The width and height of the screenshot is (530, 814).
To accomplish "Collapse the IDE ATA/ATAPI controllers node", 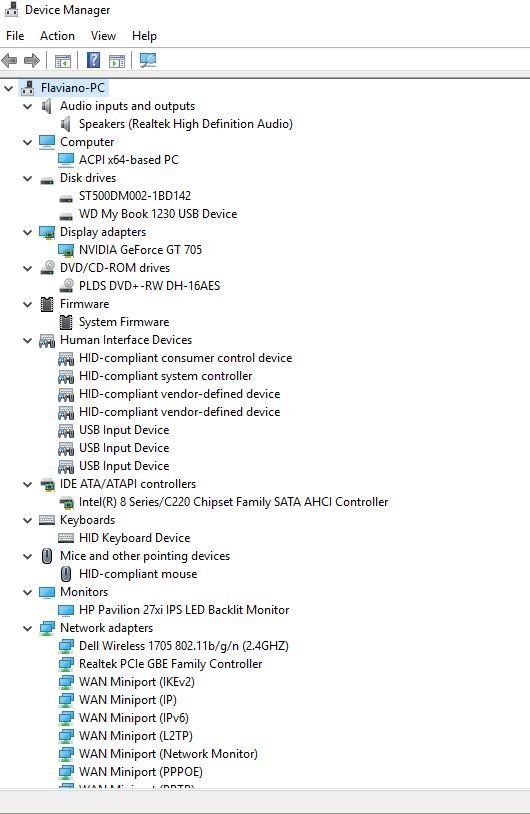I will 28,484.
